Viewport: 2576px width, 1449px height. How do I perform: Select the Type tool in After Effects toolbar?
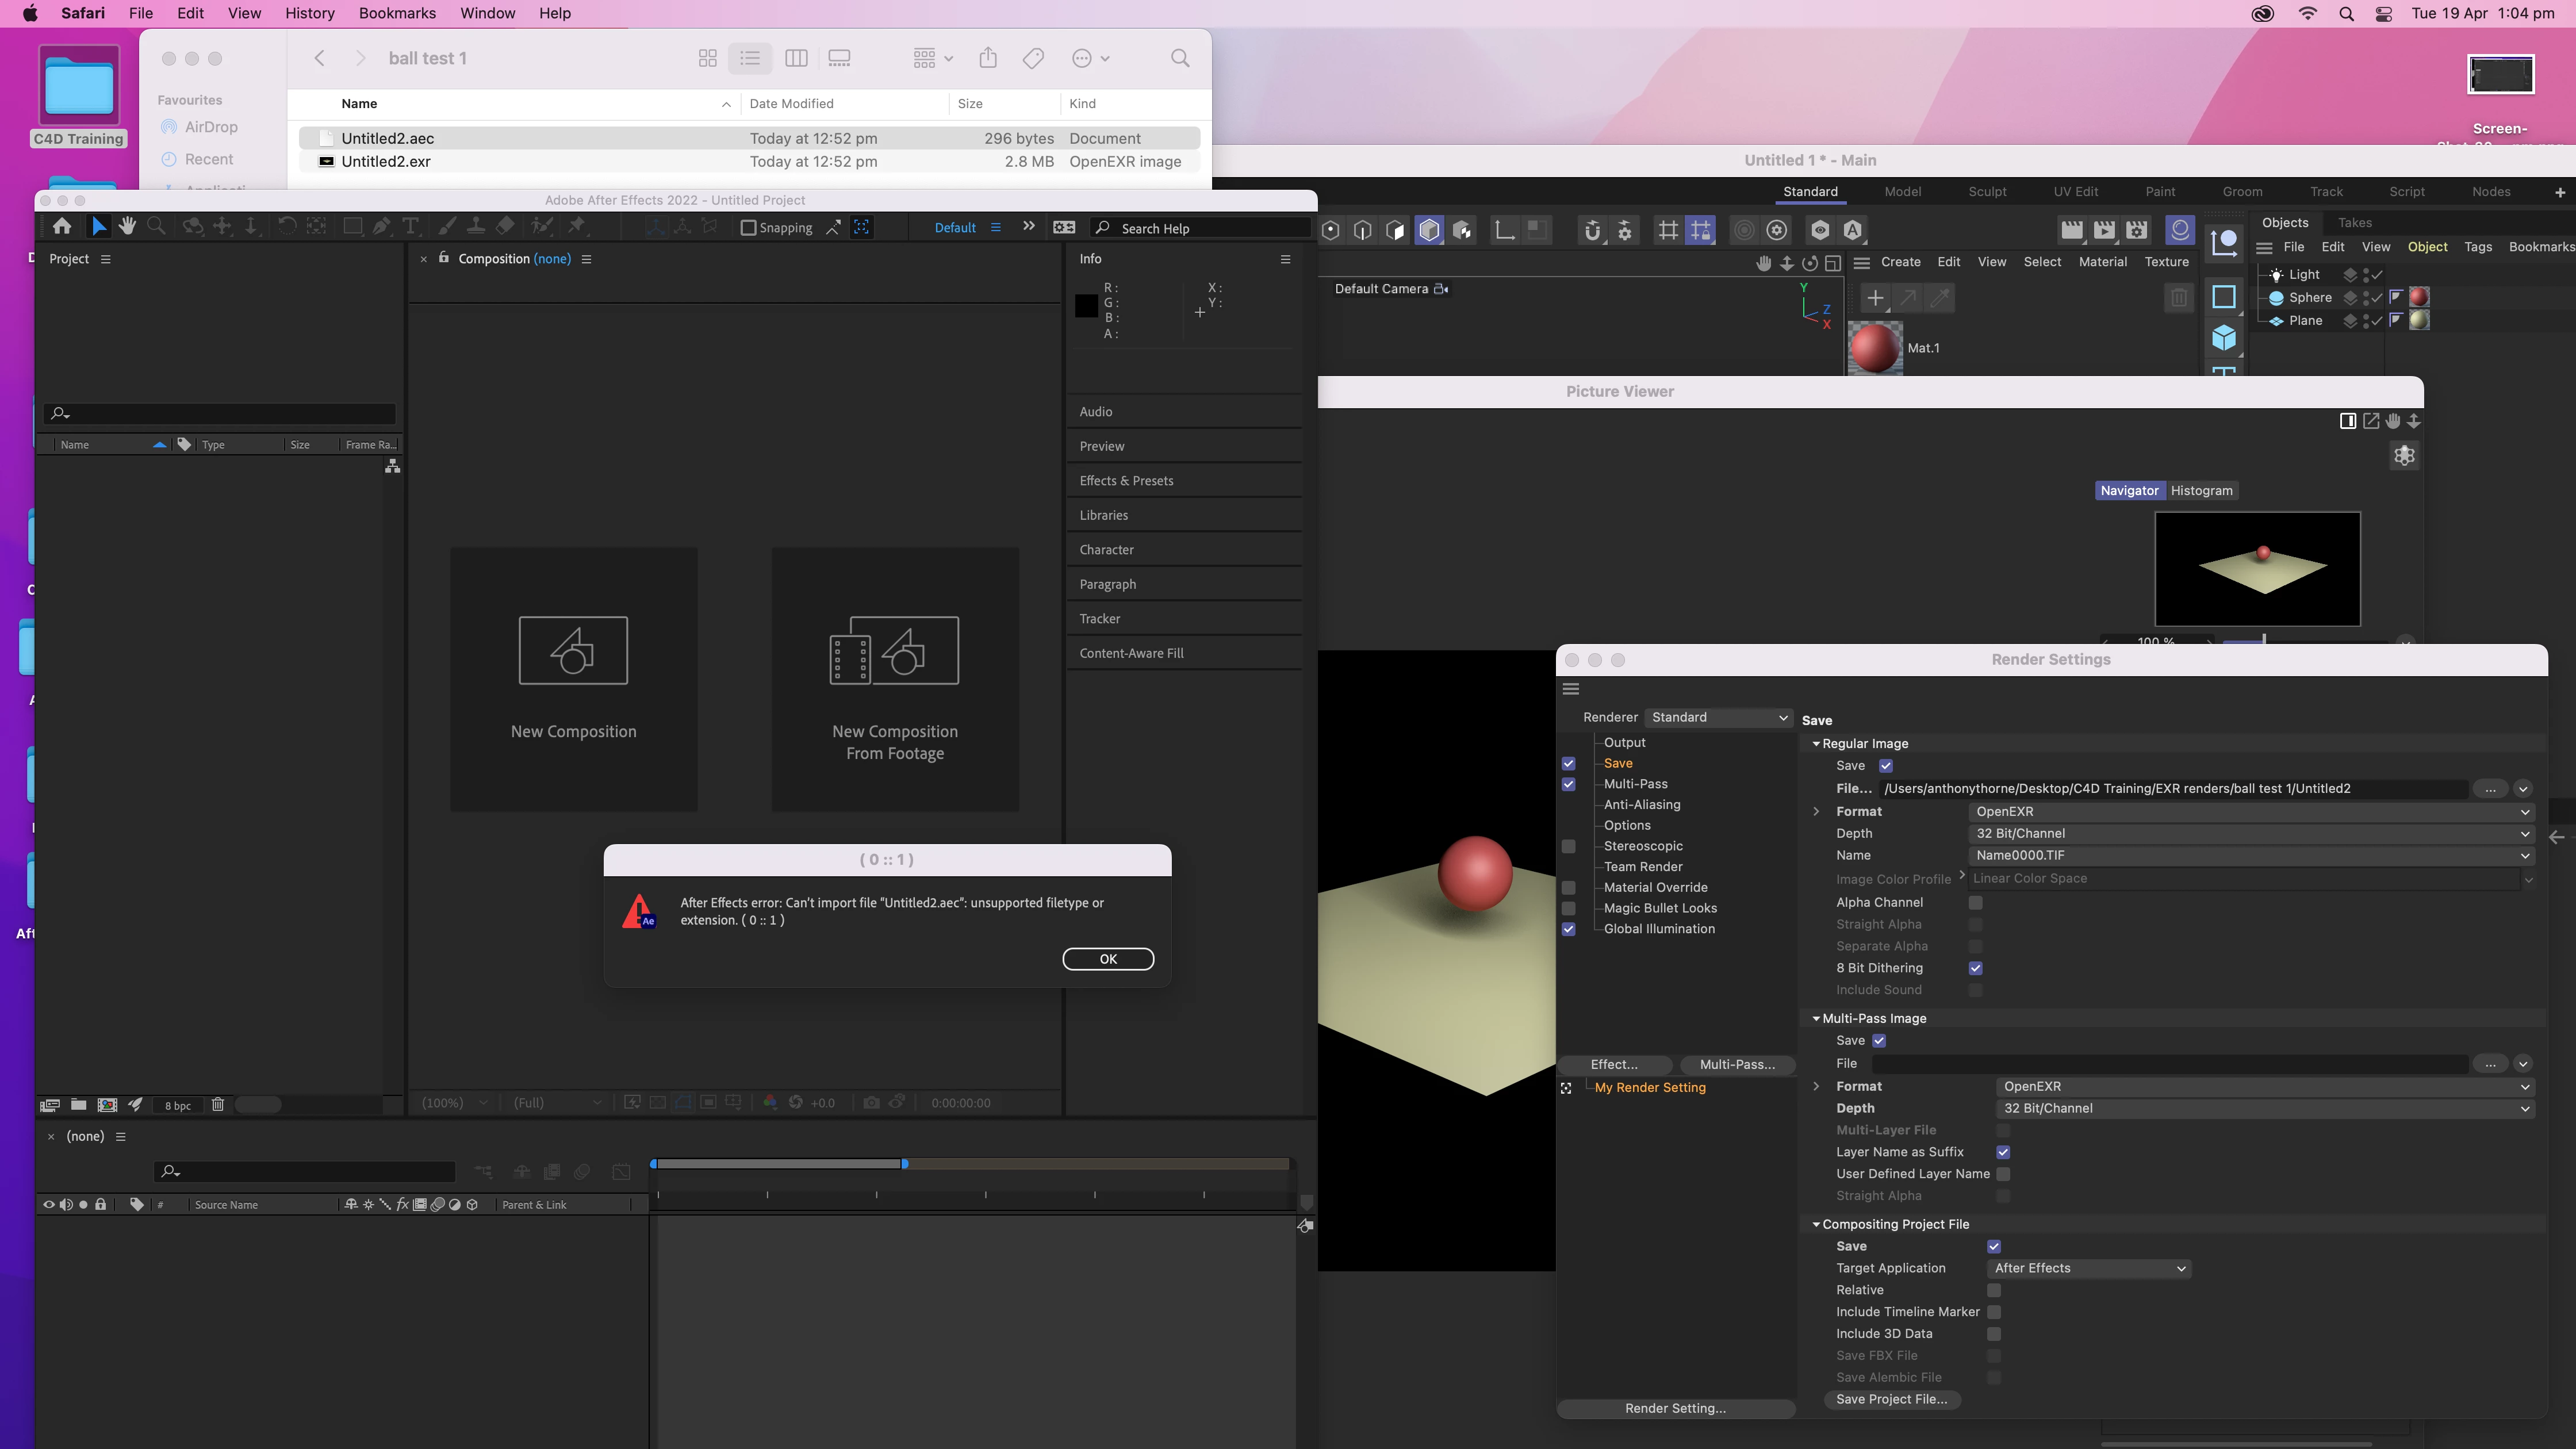tap(410, 227)
